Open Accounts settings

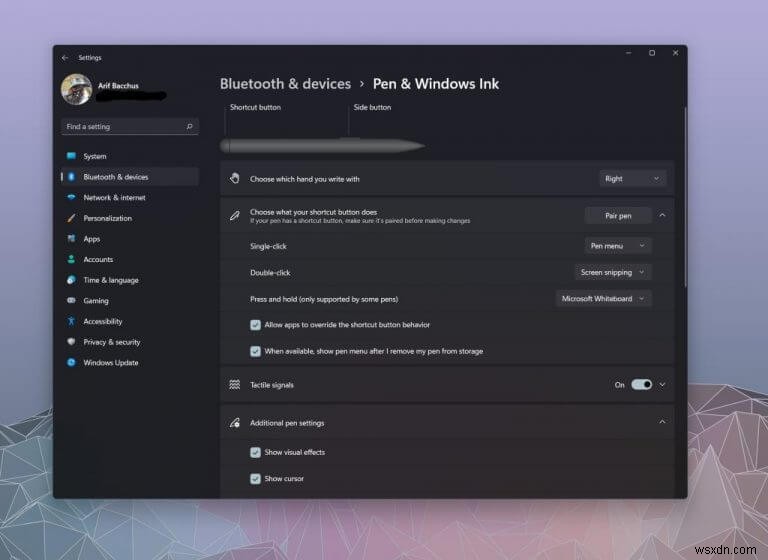[x=130, y=259]
